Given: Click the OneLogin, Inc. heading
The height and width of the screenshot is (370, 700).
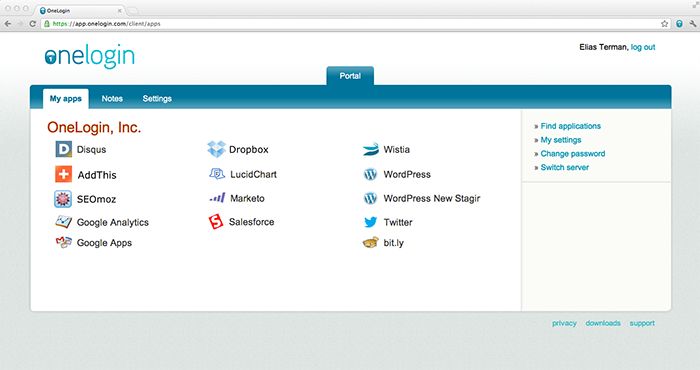Looking at the screenshot, I should coord(94,127).
